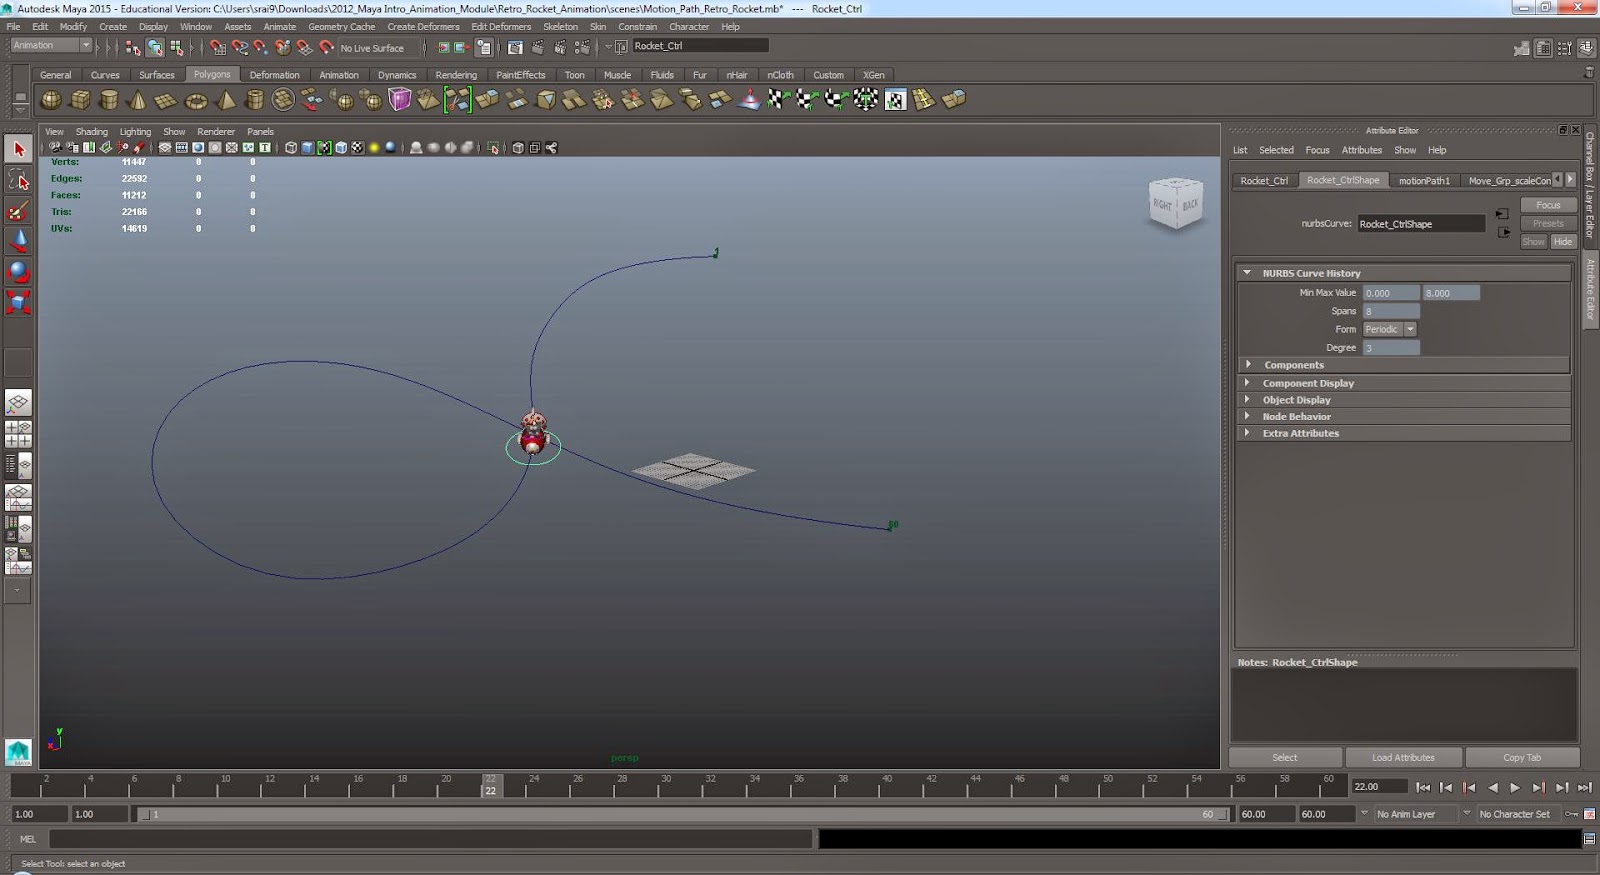Open the motionPath1 attribute tab
The width and height of the screenshot is (1600, 875).
[1424, 181]
